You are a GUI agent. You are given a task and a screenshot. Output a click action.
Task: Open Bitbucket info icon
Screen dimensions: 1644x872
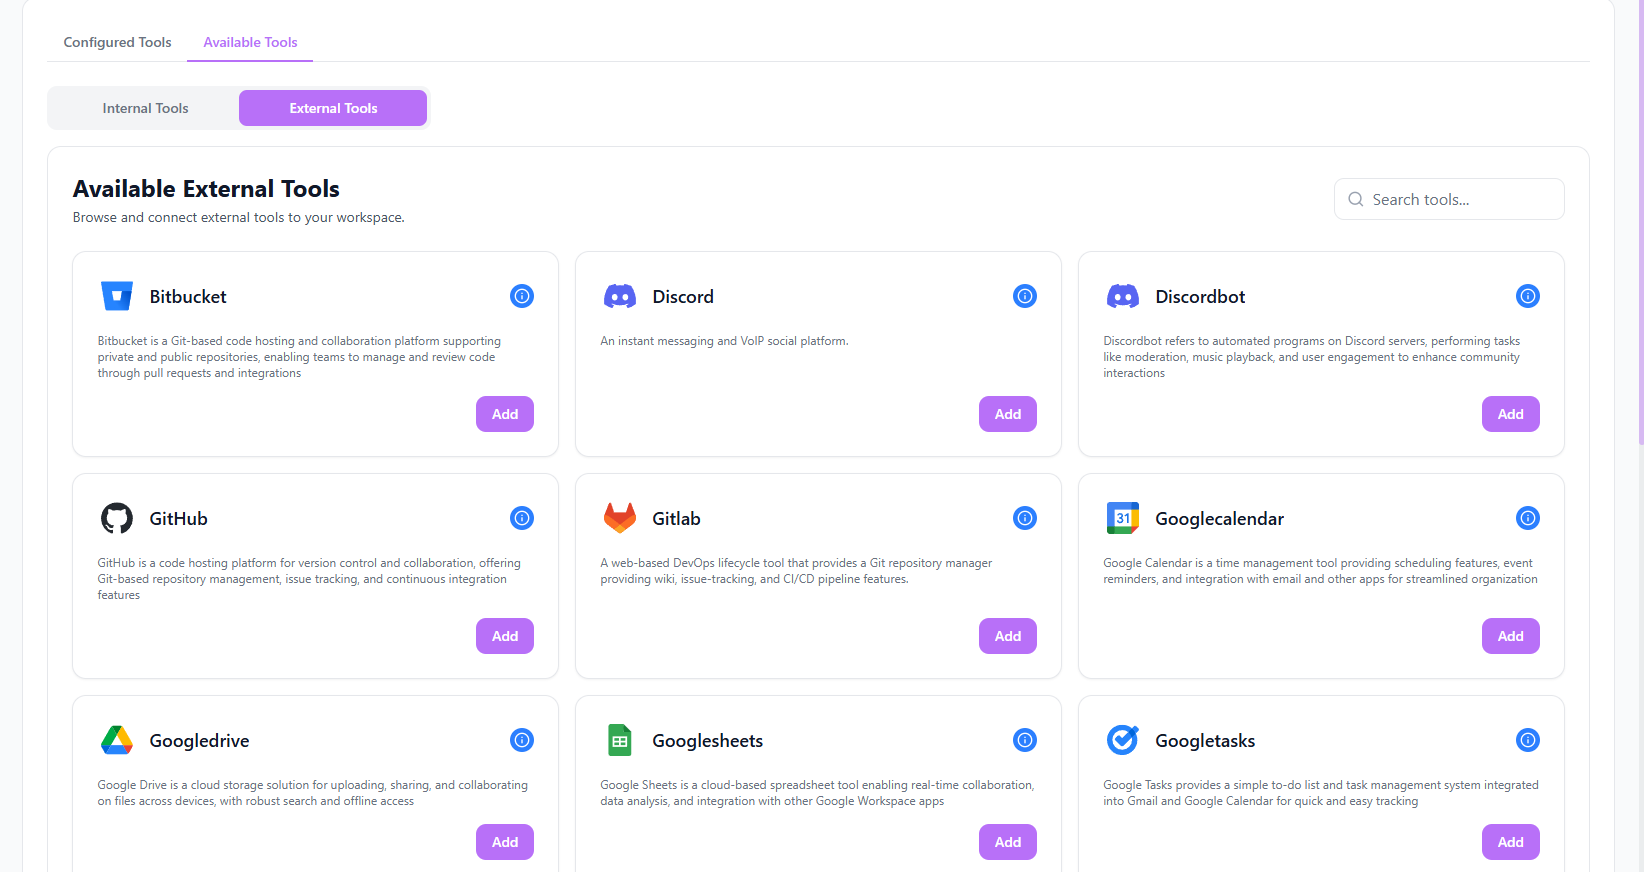pyautogui.click(x=522, y=296)
